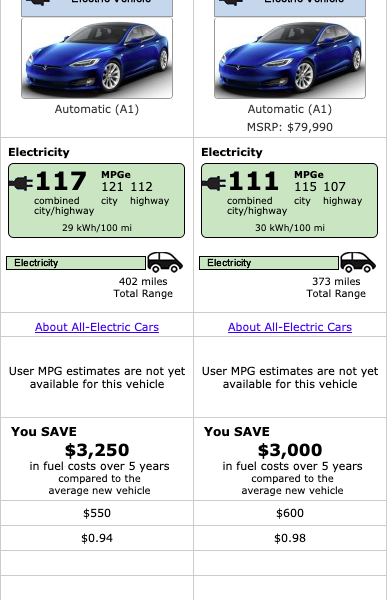Click the right Tesla car photo
The height and width of the screenshot is (600, 387).
click(x=290, y=58)
